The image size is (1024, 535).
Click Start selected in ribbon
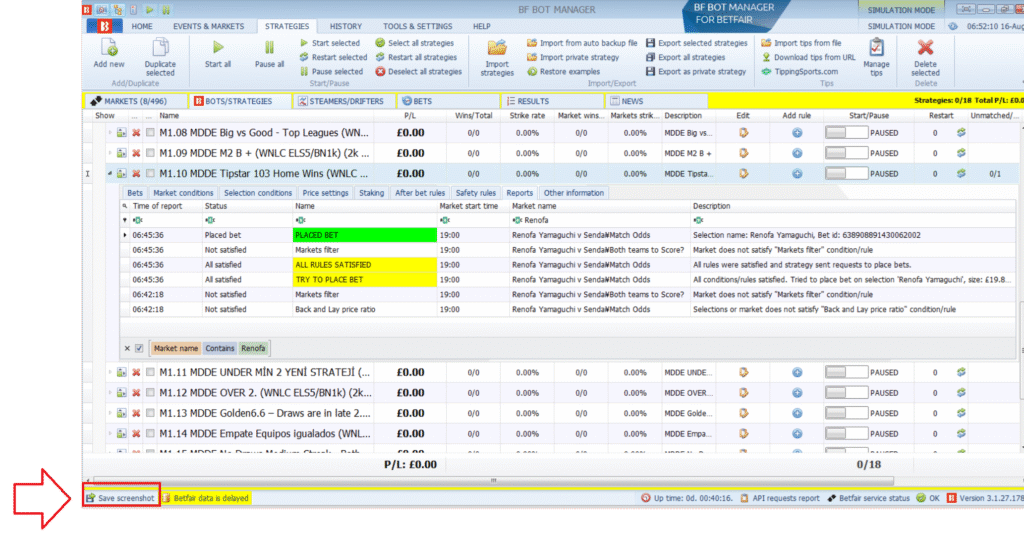330,43
